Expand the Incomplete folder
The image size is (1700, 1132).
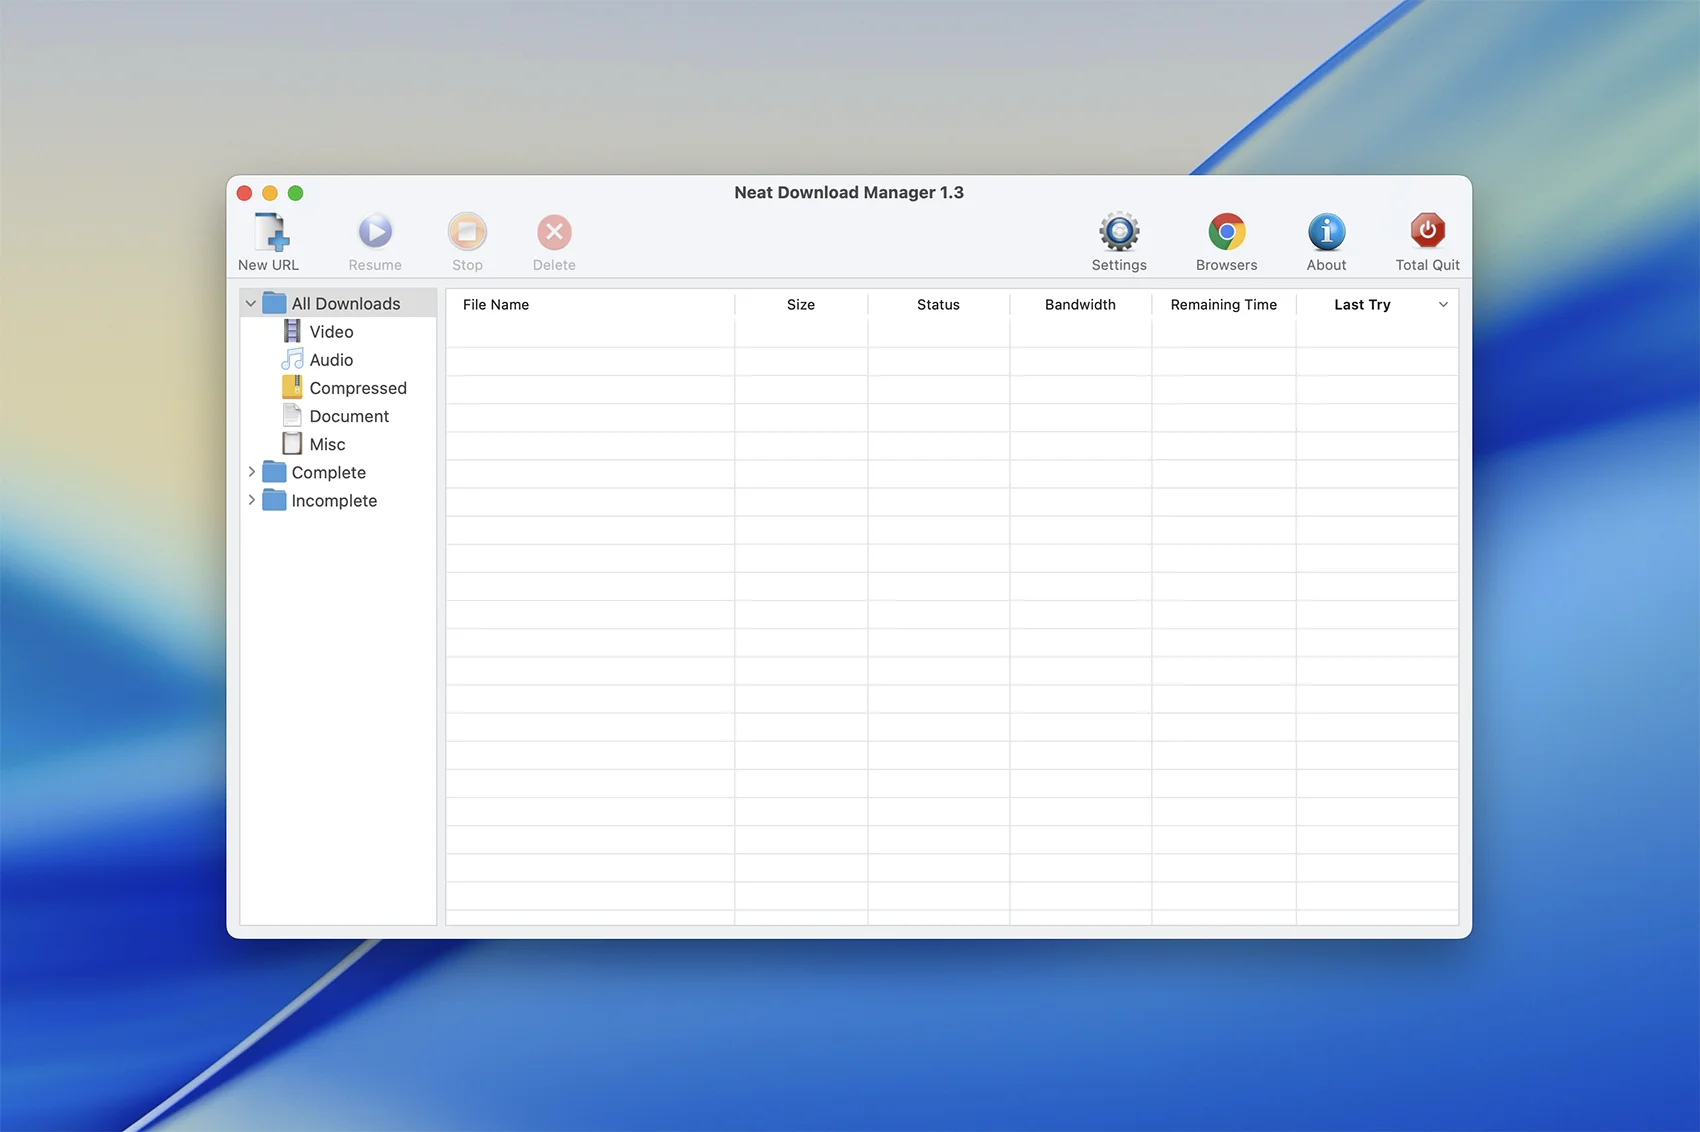pos(251,500)
